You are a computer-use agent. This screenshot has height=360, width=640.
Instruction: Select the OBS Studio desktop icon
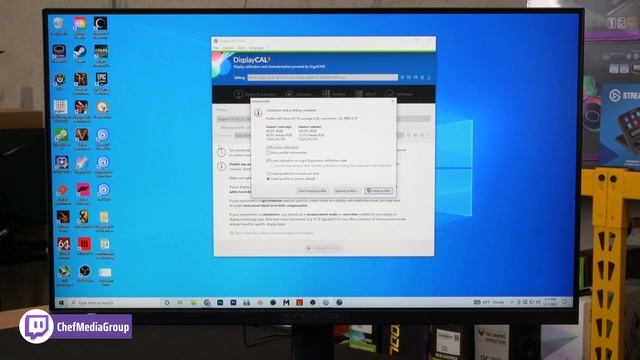tap(84, 273)
